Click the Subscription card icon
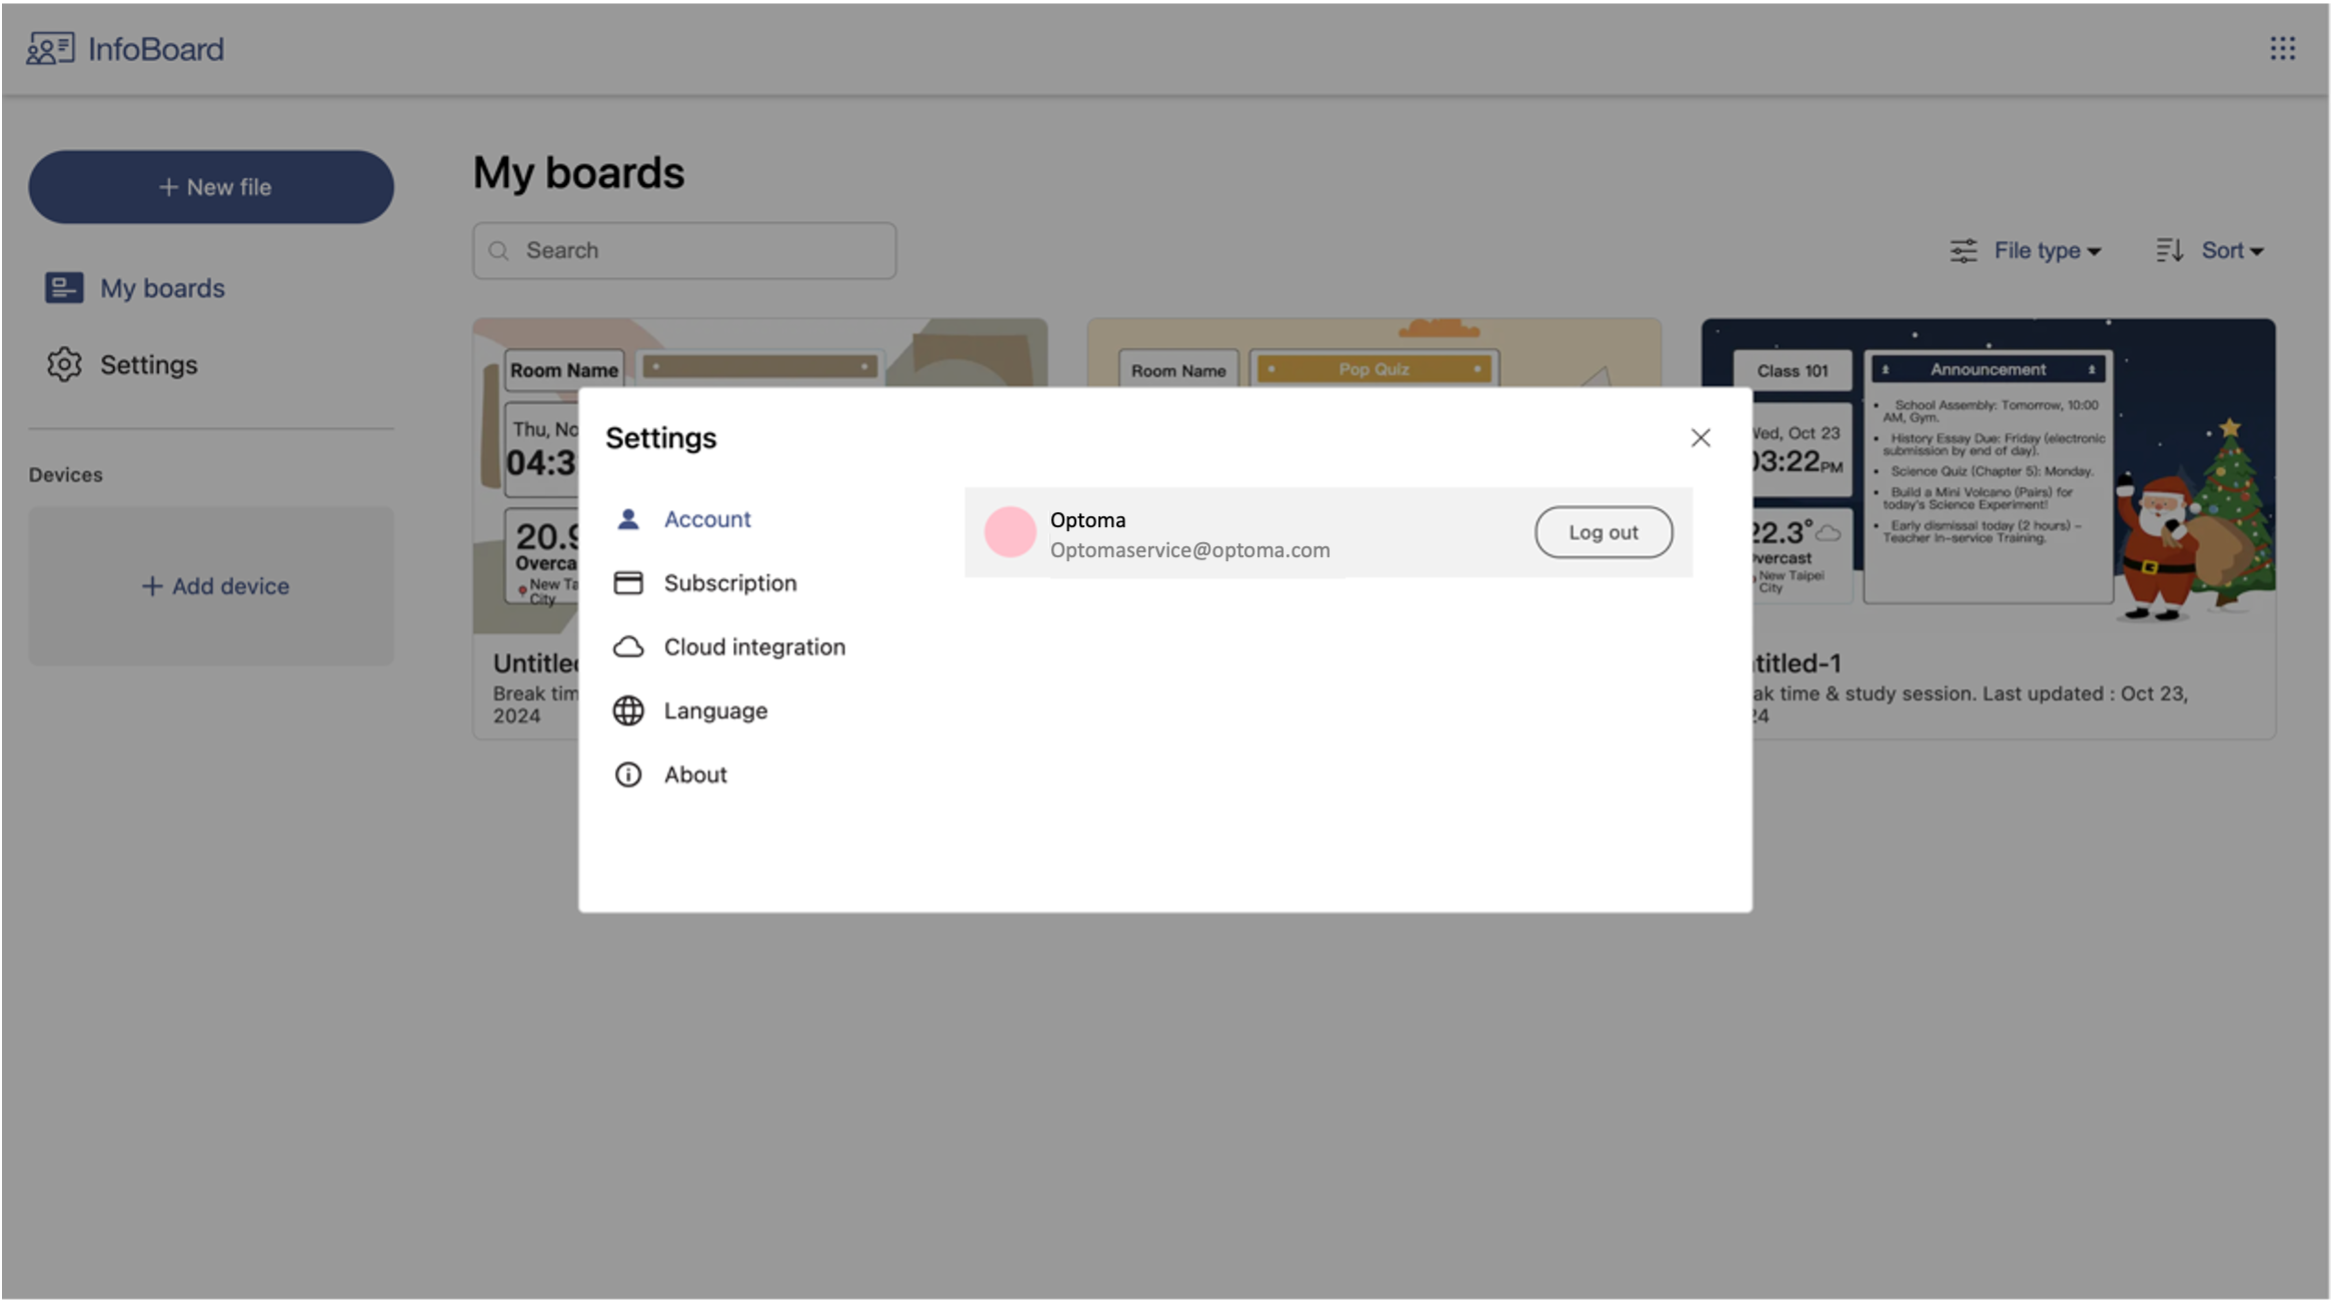The image size is (2337, 1306). (x=629, y=584)
